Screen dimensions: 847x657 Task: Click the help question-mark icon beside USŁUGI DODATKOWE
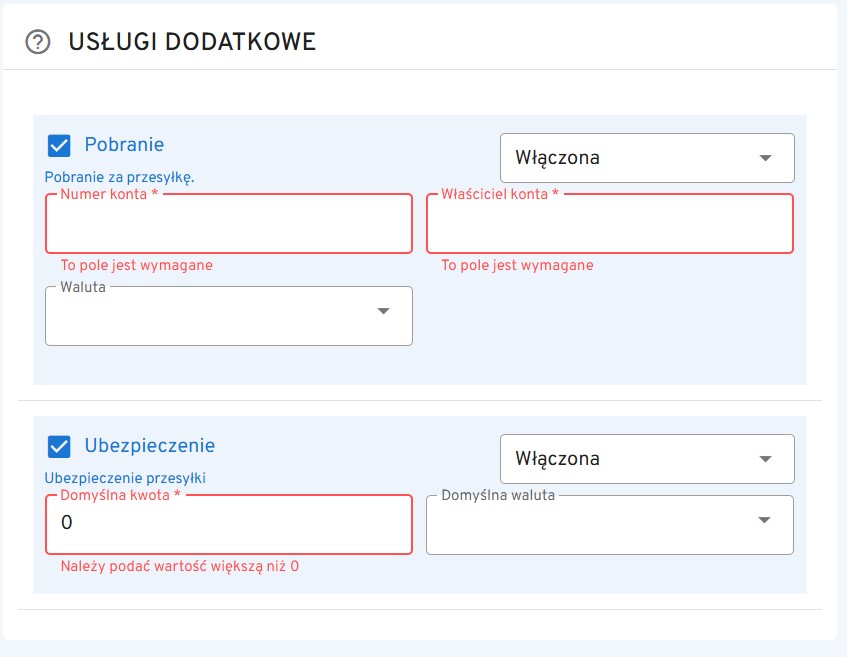coord(37,42)
